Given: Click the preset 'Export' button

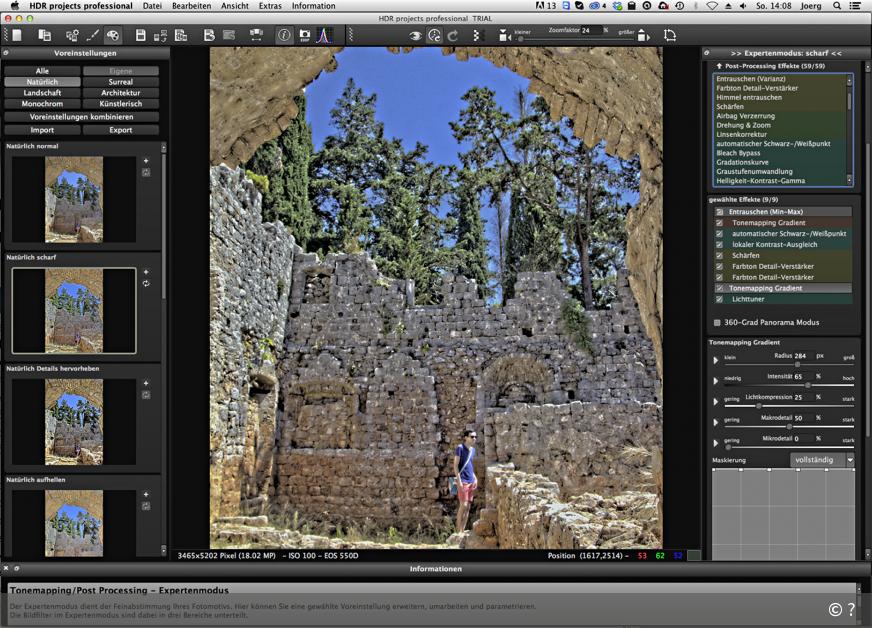Looking at the screenshot, I should pyautogui.click(x=121, y=130).
